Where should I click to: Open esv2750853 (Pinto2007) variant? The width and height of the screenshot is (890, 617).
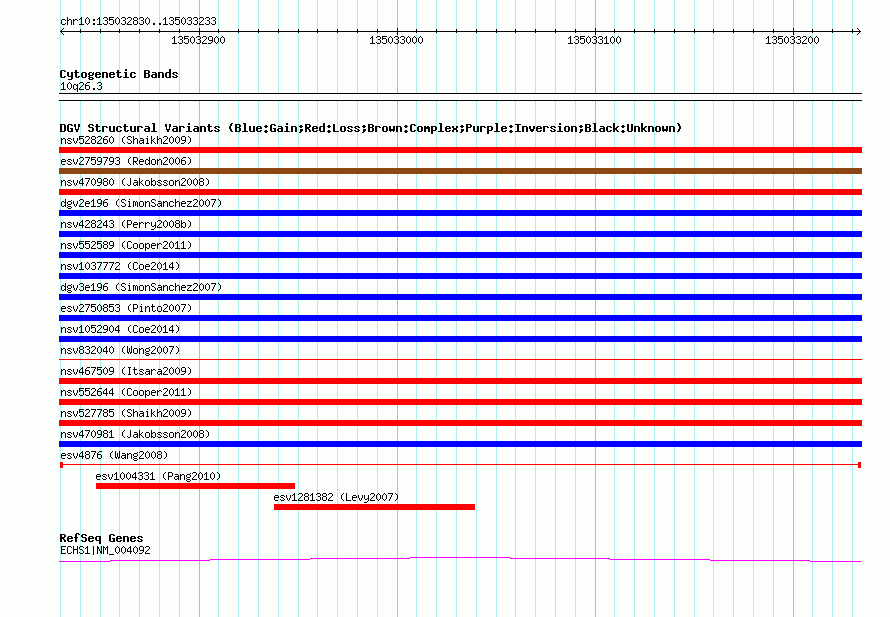[126, 308]
